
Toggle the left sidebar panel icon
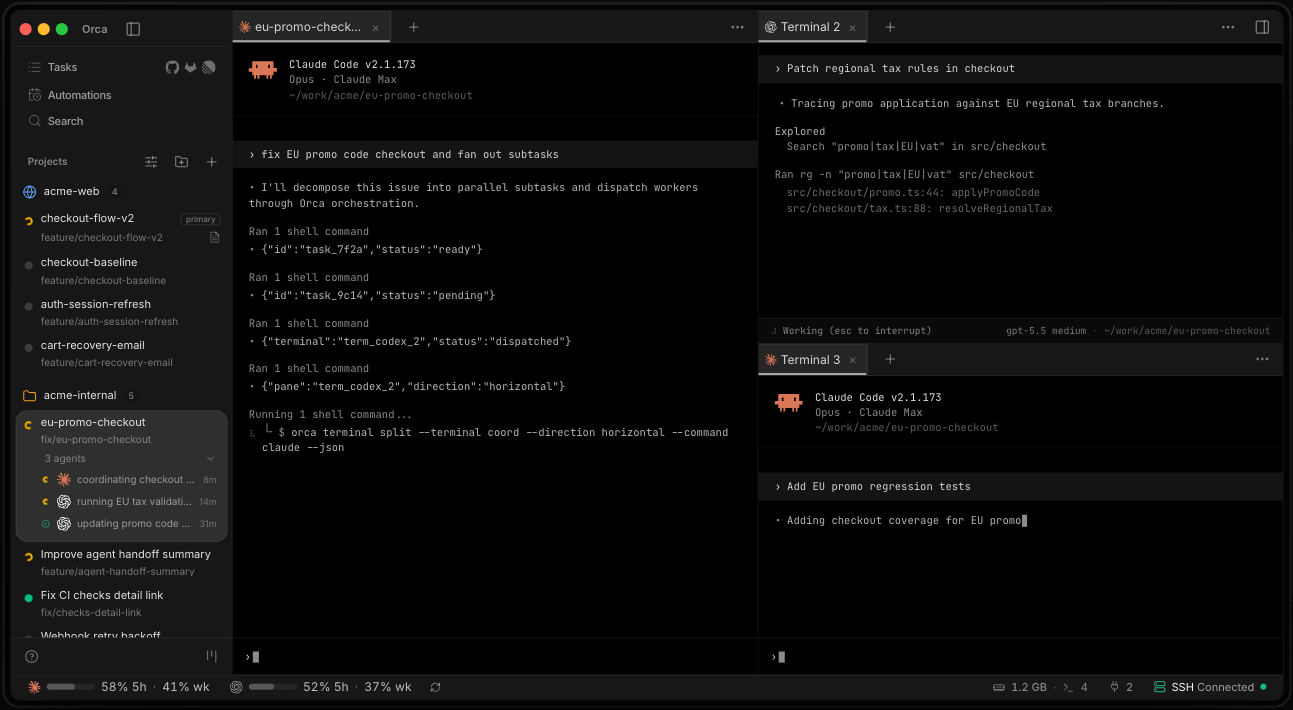(133, 29)
